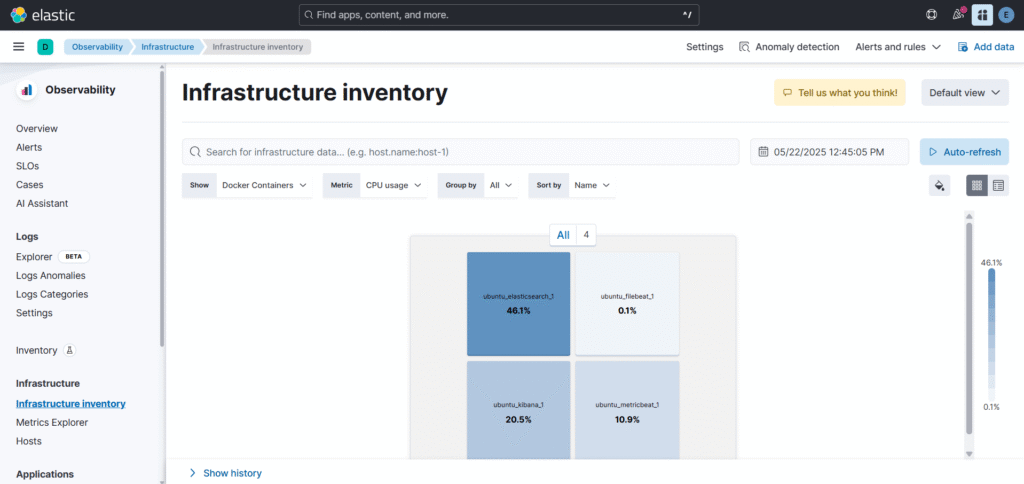Click the 46.1% legend maximum label
Image resolution: width=1024 pixels, height=484 pixels.
click(x=991, y=263)
